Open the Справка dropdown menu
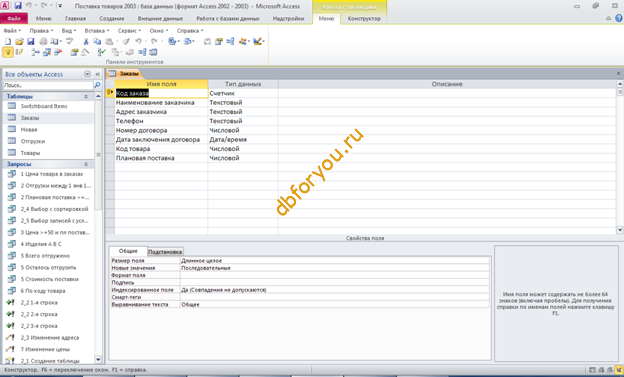 [x=190, y=30]
